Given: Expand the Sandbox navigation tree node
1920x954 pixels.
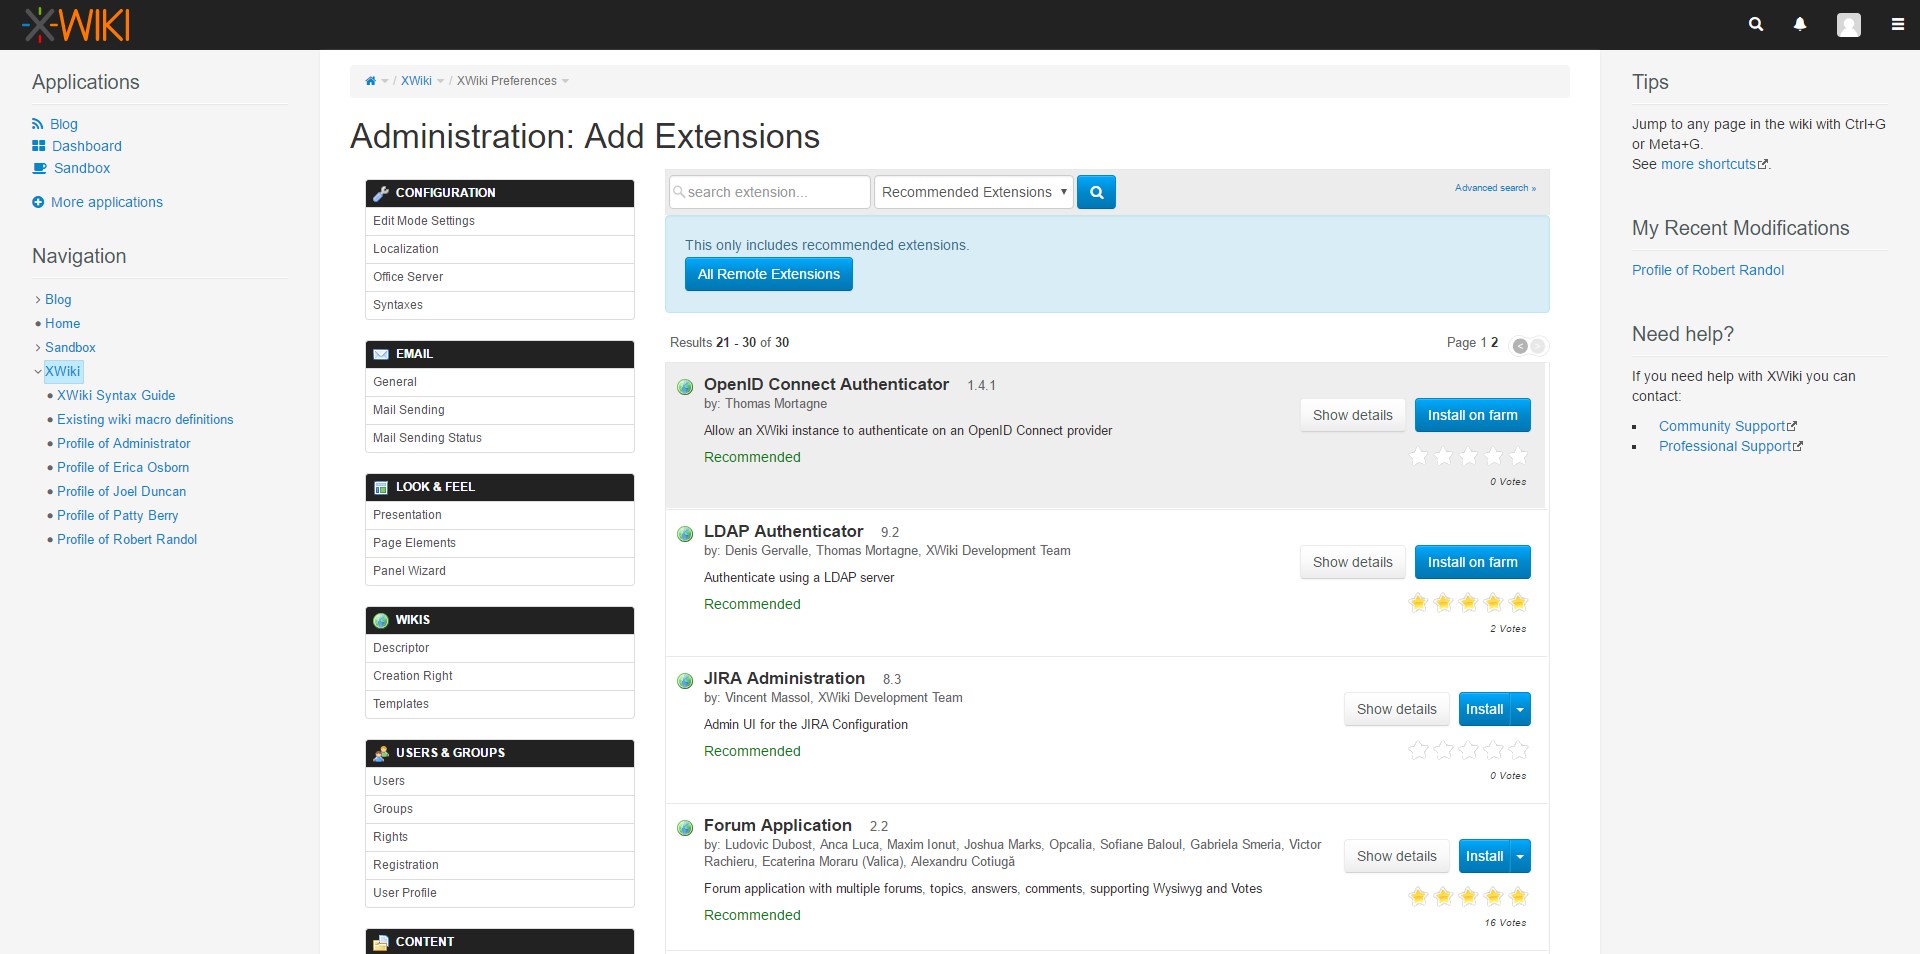Looking at the screenshot, I should coord(38,348).
